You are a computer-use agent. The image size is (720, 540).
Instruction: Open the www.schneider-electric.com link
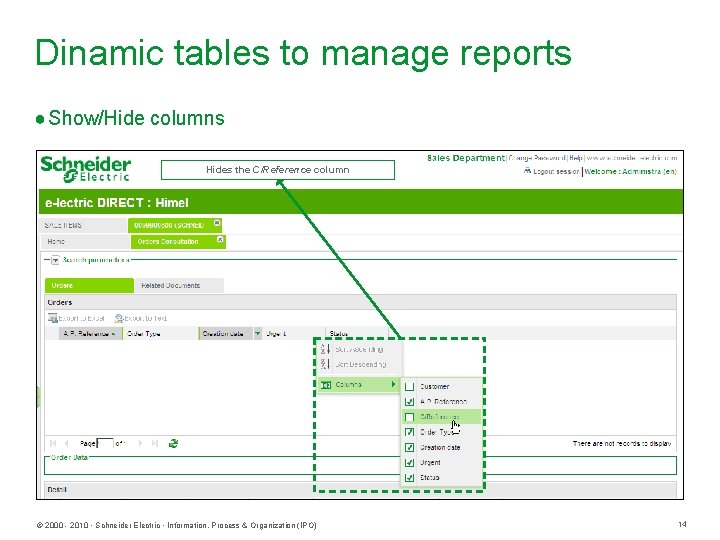(x=632, y=158)
